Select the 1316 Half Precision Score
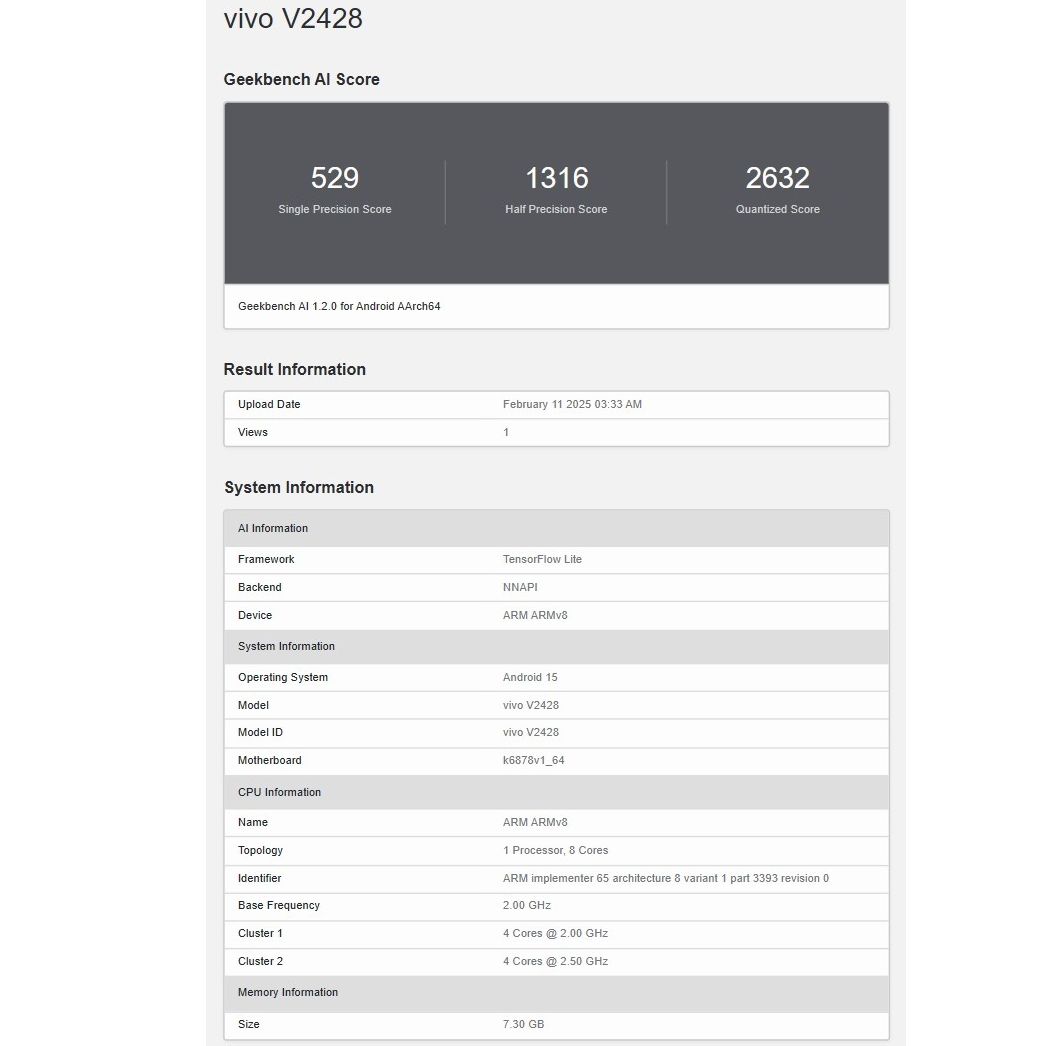Viewport: 1046px width, 1046px height. pos(556,178)
